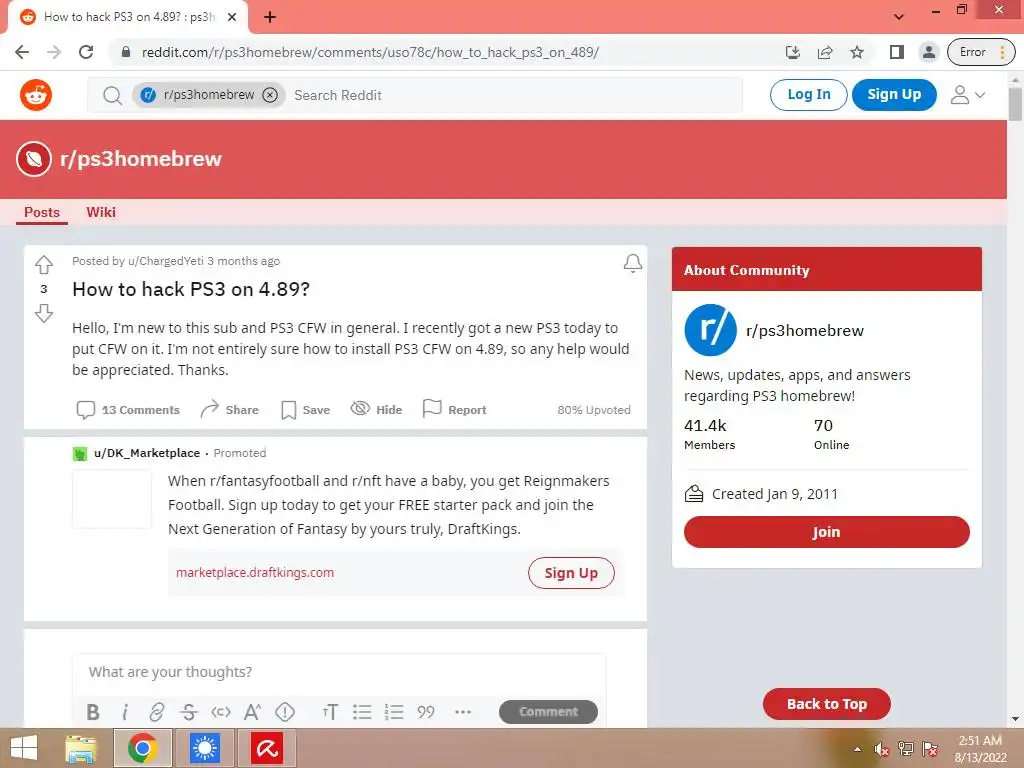Open the Chrome profile icon
Viewport: 1024px width, 768px height.
[x=928, y=52]
